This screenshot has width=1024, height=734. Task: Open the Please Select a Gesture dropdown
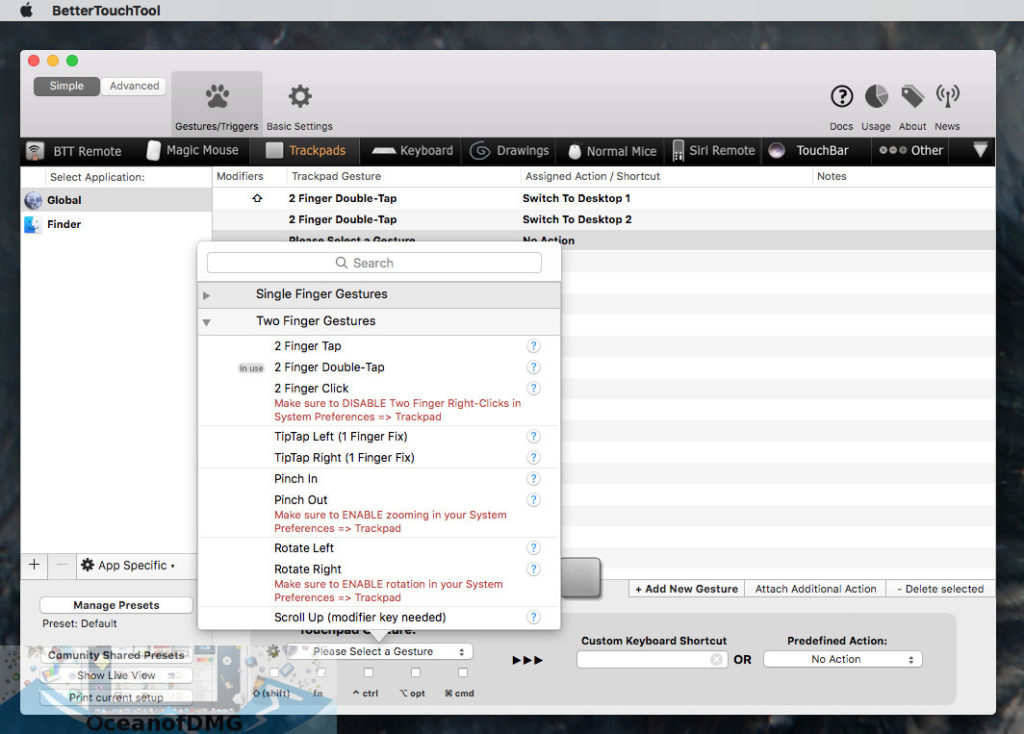[381, 652]
